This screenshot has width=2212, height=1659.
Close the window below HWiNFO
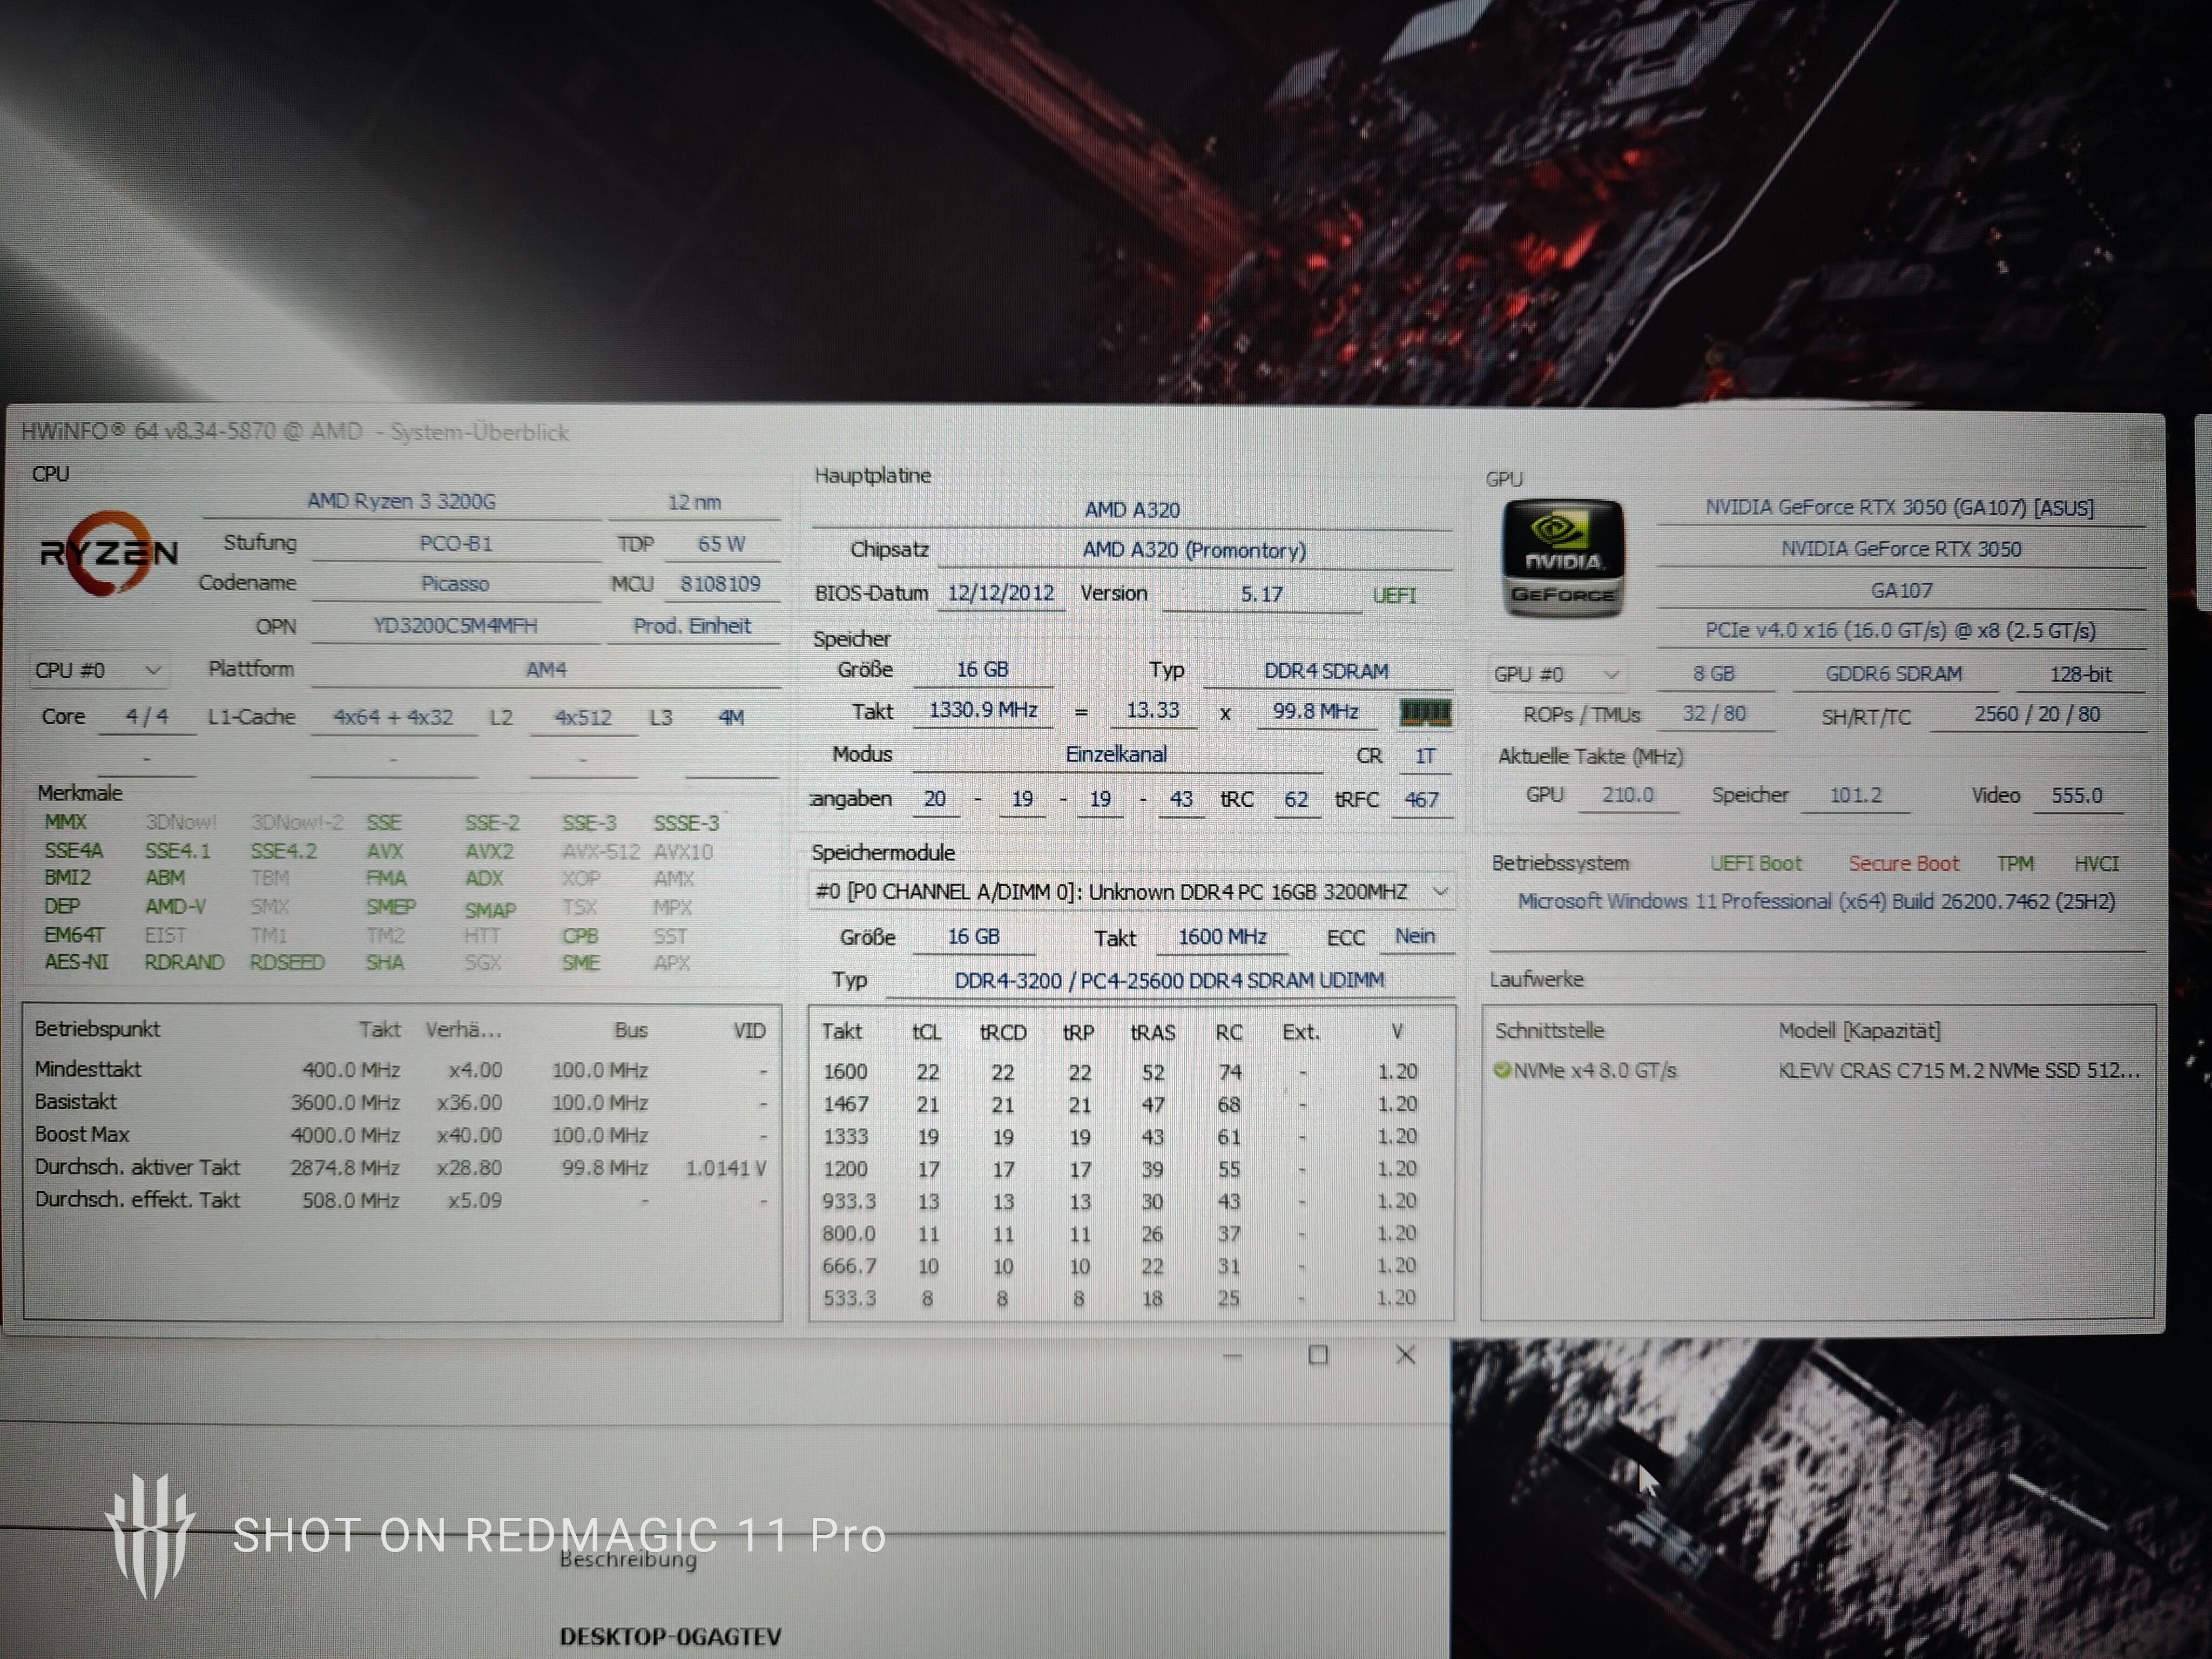coord(1405,1356)
